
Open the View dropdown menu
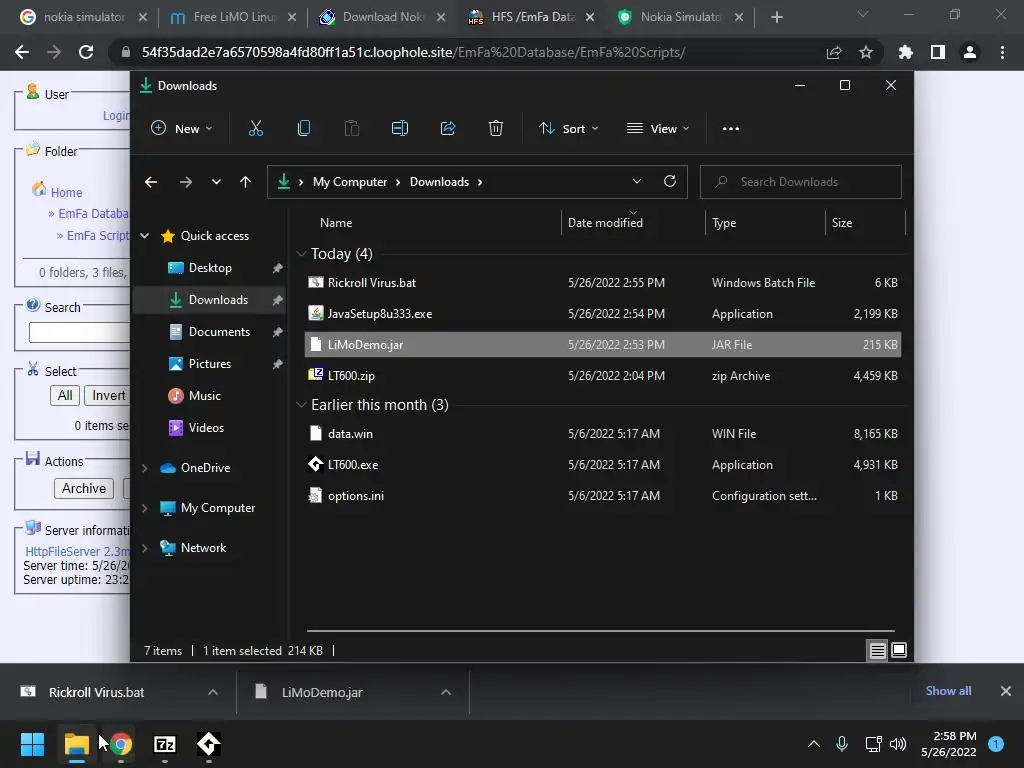658,129
